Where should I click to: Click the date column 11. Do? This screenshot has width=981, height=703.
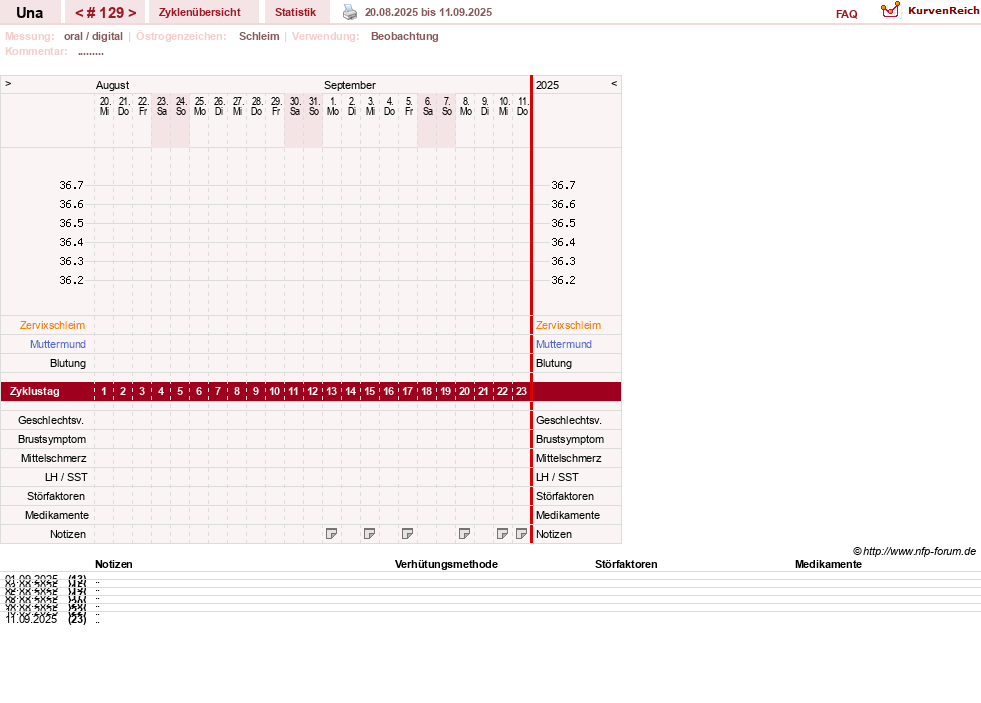(522, 106)
